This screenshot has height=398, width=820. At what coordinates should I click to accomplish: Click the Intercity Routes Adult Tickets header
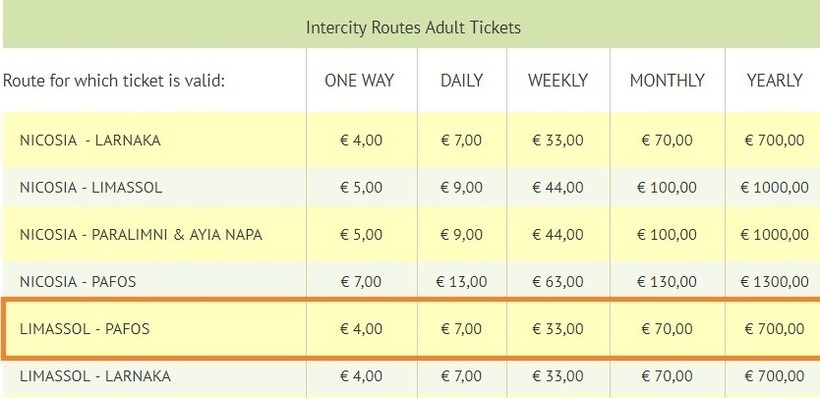pos(413,27)
